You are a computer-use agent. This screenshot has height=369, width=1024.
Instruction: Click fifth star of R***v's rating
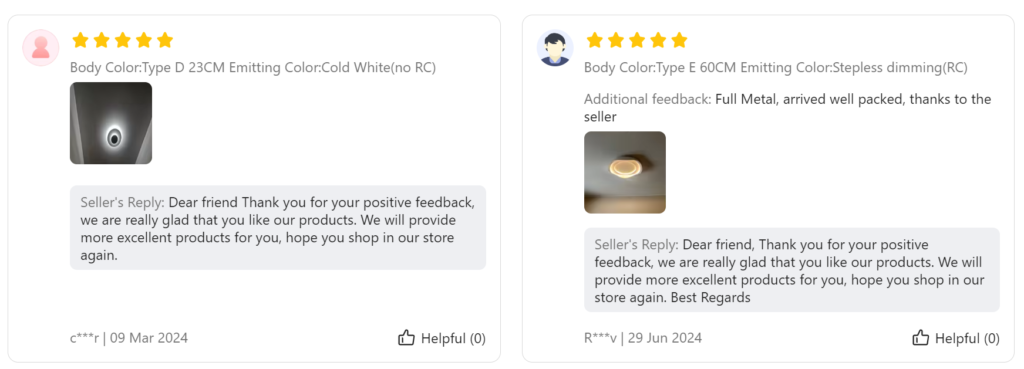[x=679, y=40]
